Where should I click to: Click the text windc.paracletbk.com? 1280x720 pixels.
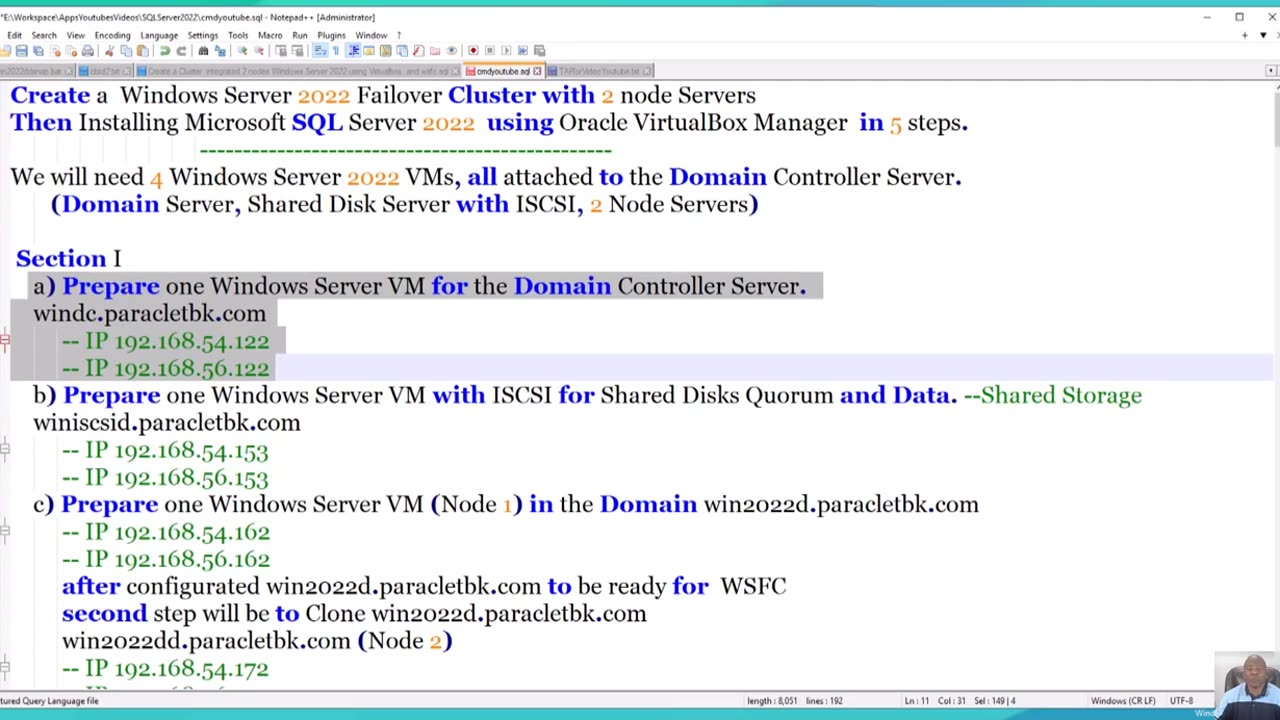point(150,314)
